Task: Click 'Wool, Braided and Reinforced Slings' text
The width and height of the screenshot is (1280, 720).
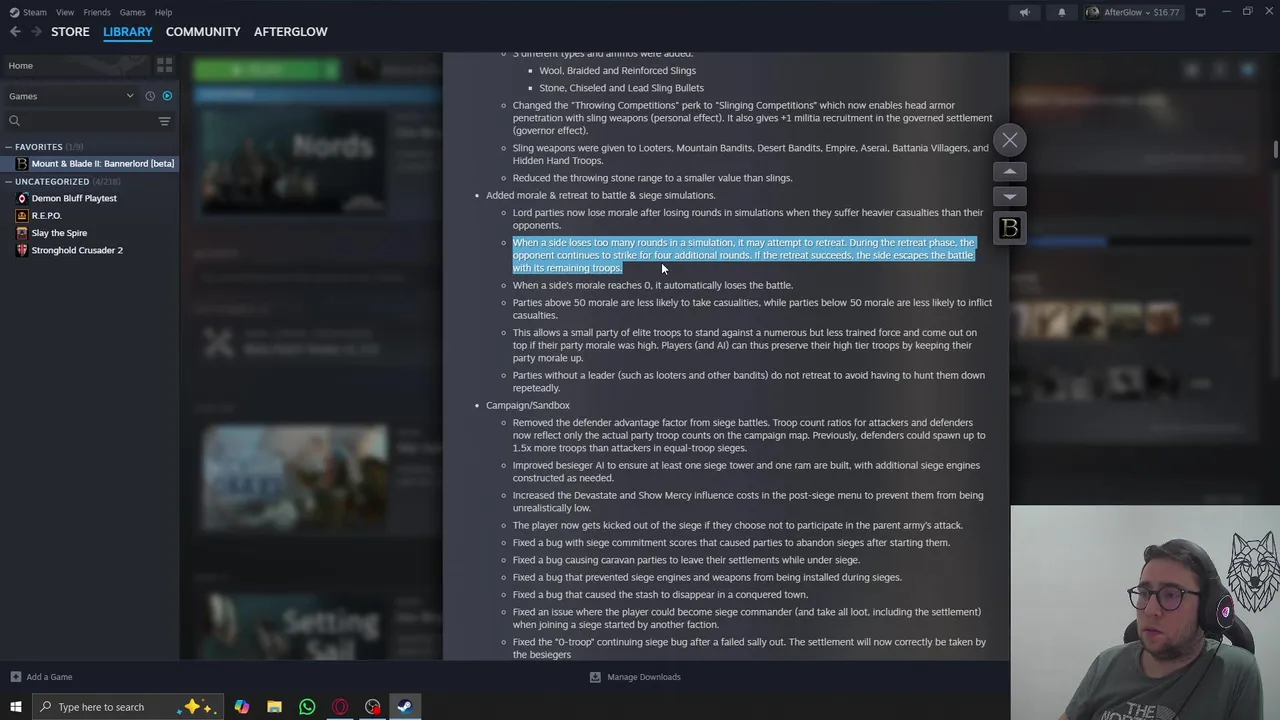Action: [x=617, y=71]
